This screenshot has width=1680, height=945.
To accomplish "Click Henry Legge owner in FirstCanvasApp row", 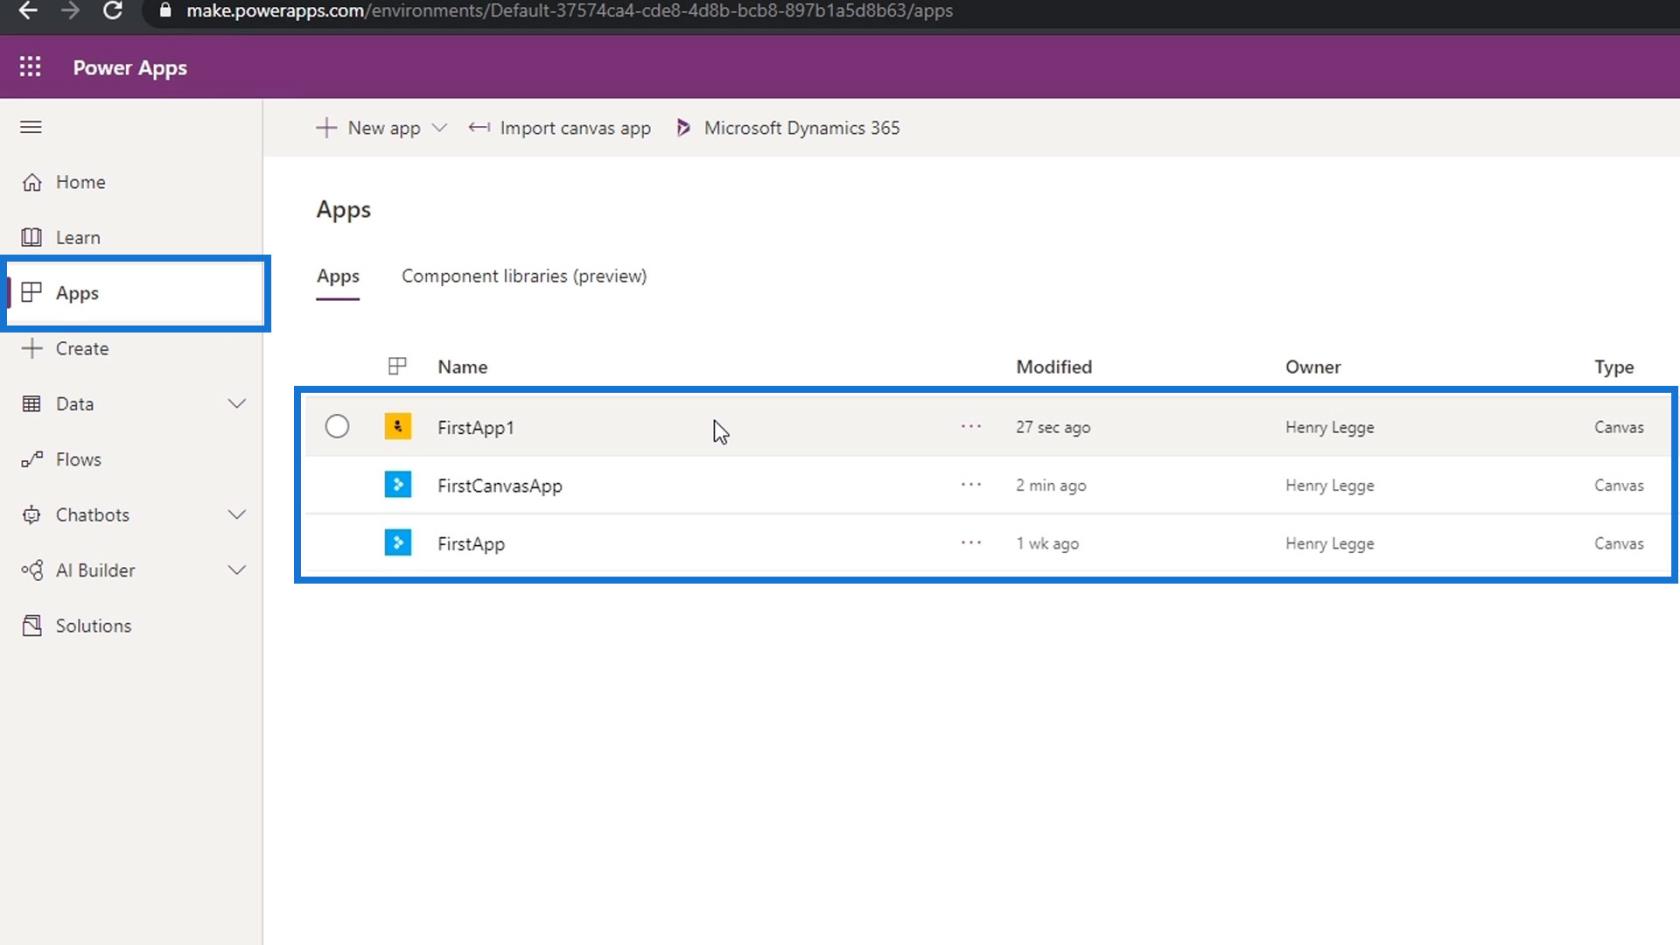I will [1330, 485].
